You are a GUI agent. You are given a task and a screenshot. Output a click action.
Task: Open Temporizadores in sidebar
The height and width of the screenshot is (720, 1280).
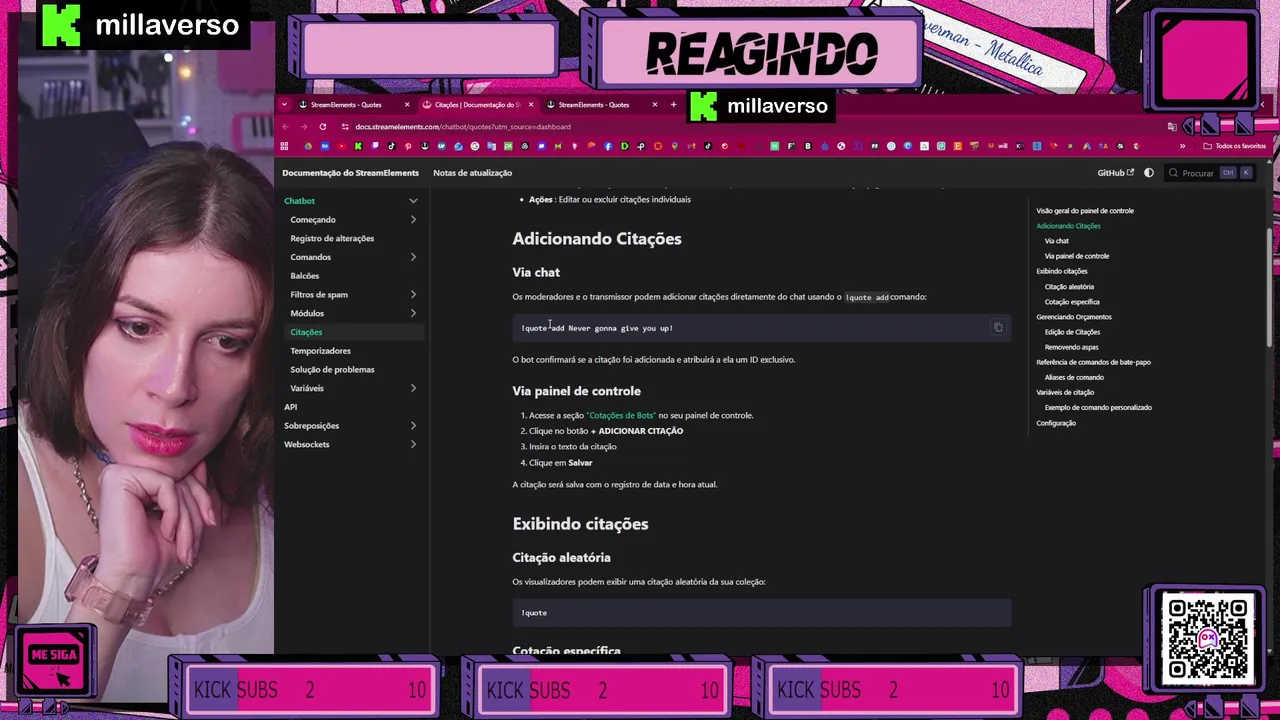click(320, 351)
